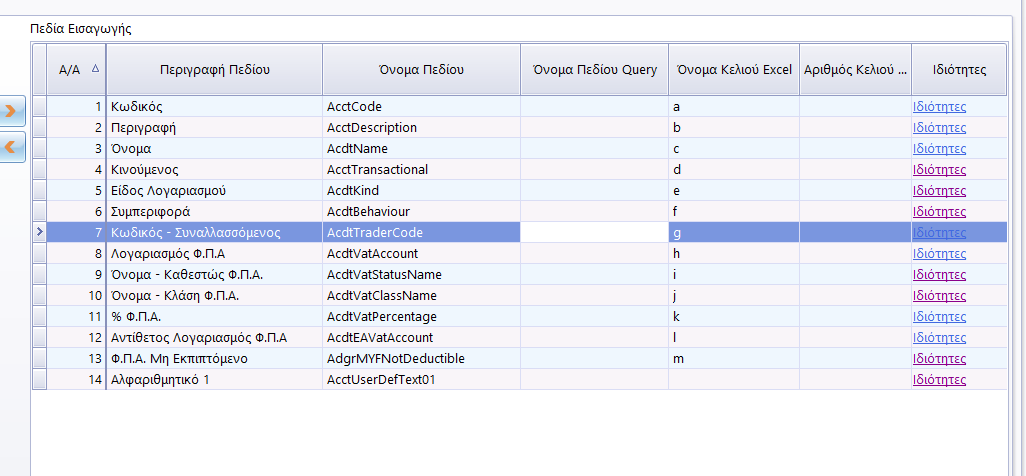
Task: Open Ιδιότητες for the Κωδικός - Συναλλασσόμενος row
Action: 939,232
